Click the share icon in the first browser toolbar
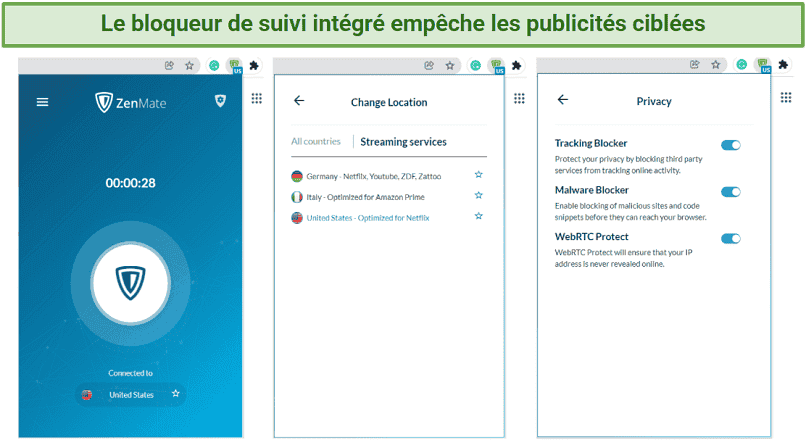 click(169, 65)
